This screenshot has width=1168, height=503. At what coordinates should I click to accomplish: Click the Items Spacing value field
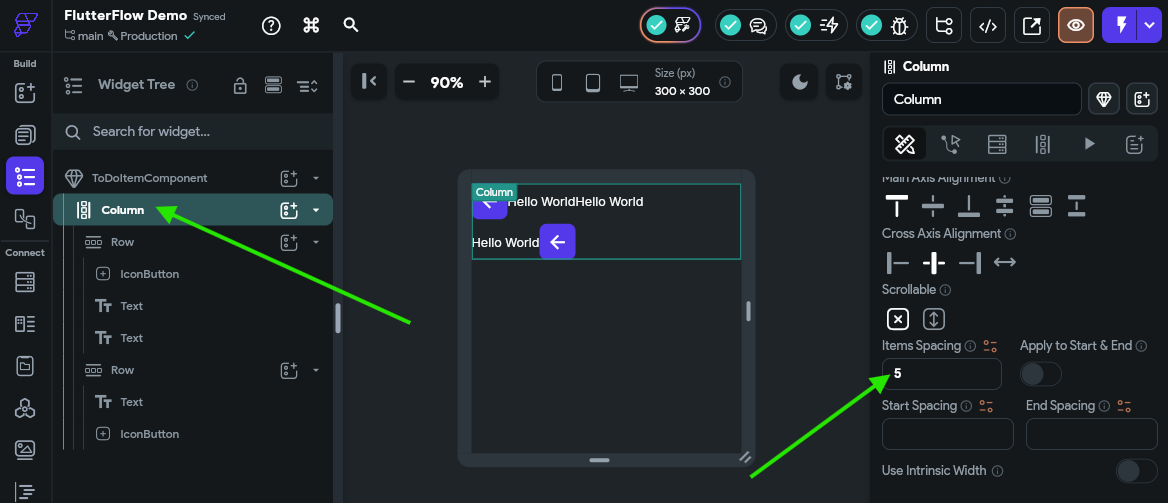pyautogui.click(x=942, y=373)
